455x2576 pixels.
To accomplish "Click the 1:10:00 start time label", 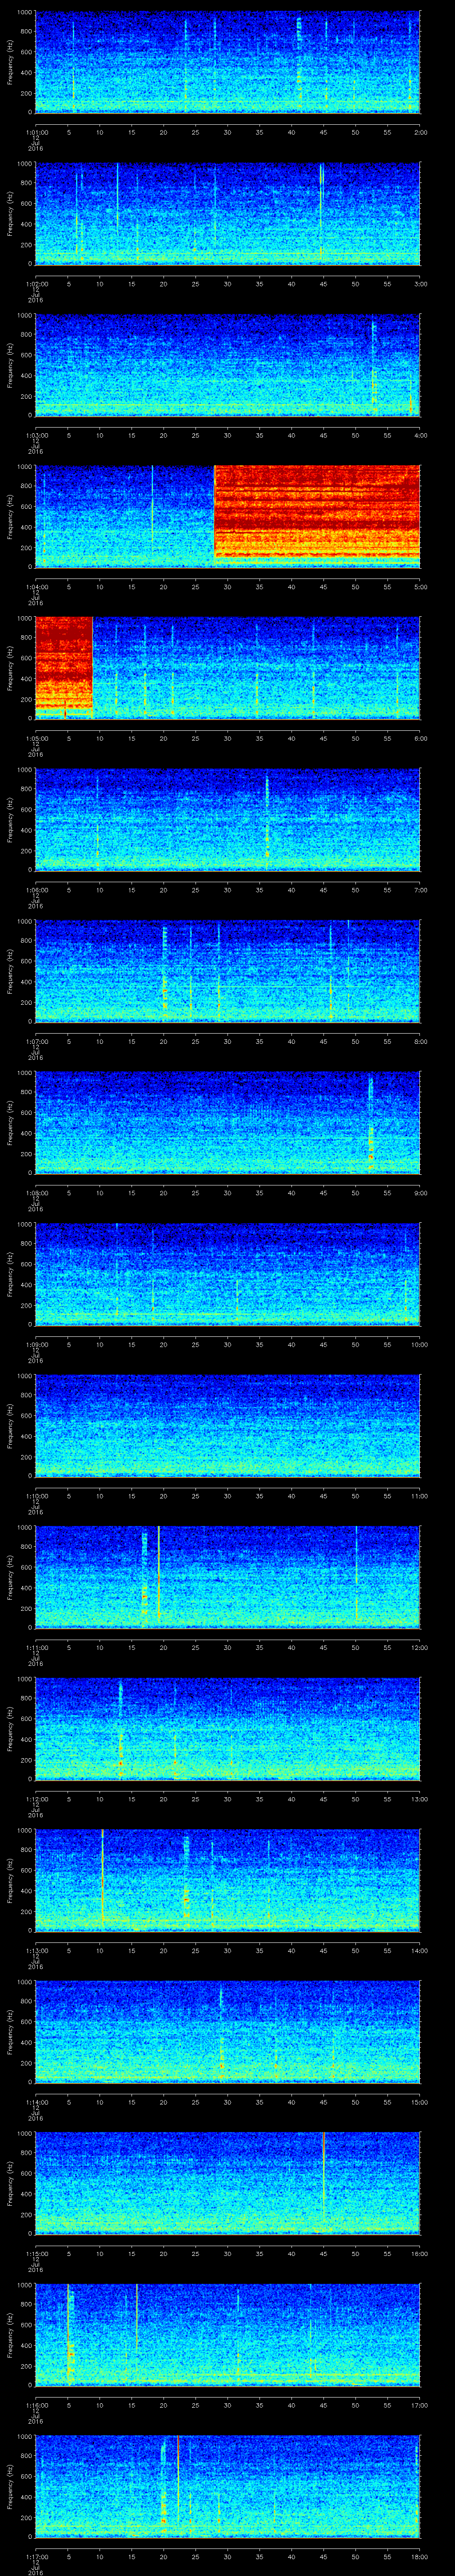I will tap(36, 1496).
